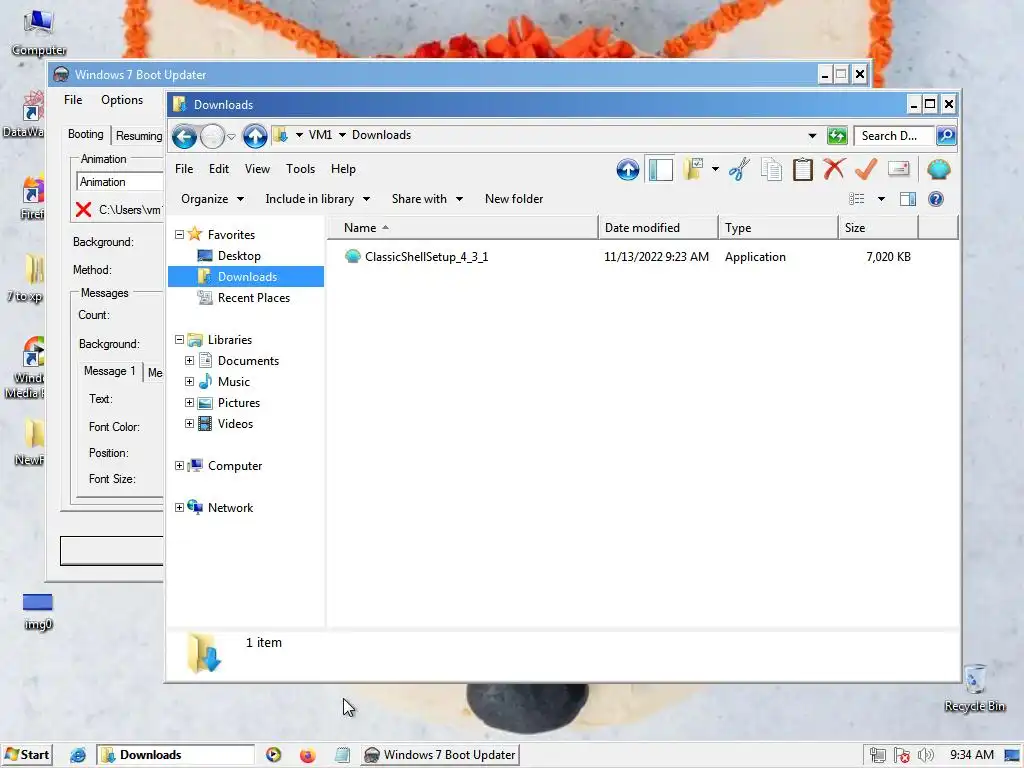Image resolution: width=1024 pixels, height=768 pixels.
Task: Open Firefox from the taskbar
Action: point(307,755)
